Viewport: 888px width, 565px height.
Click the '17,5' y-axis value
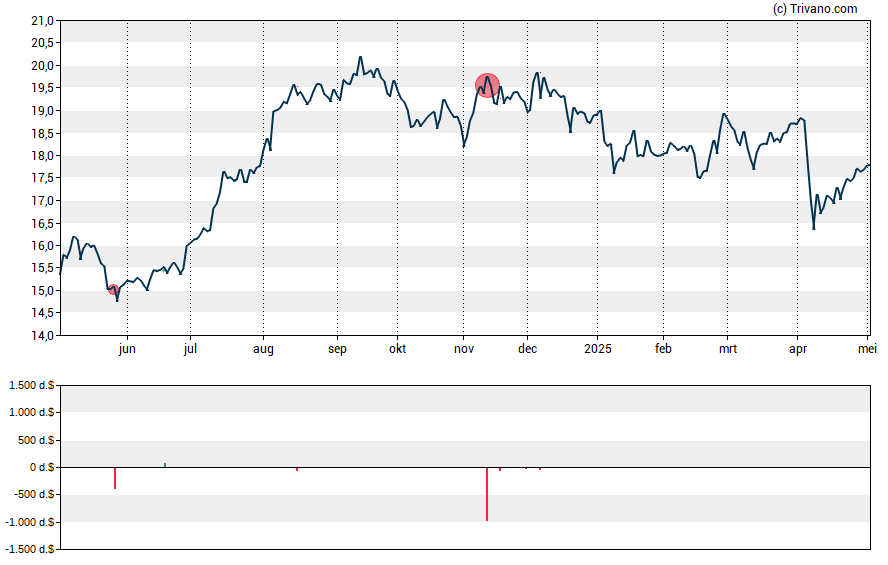tap(42, 178)
